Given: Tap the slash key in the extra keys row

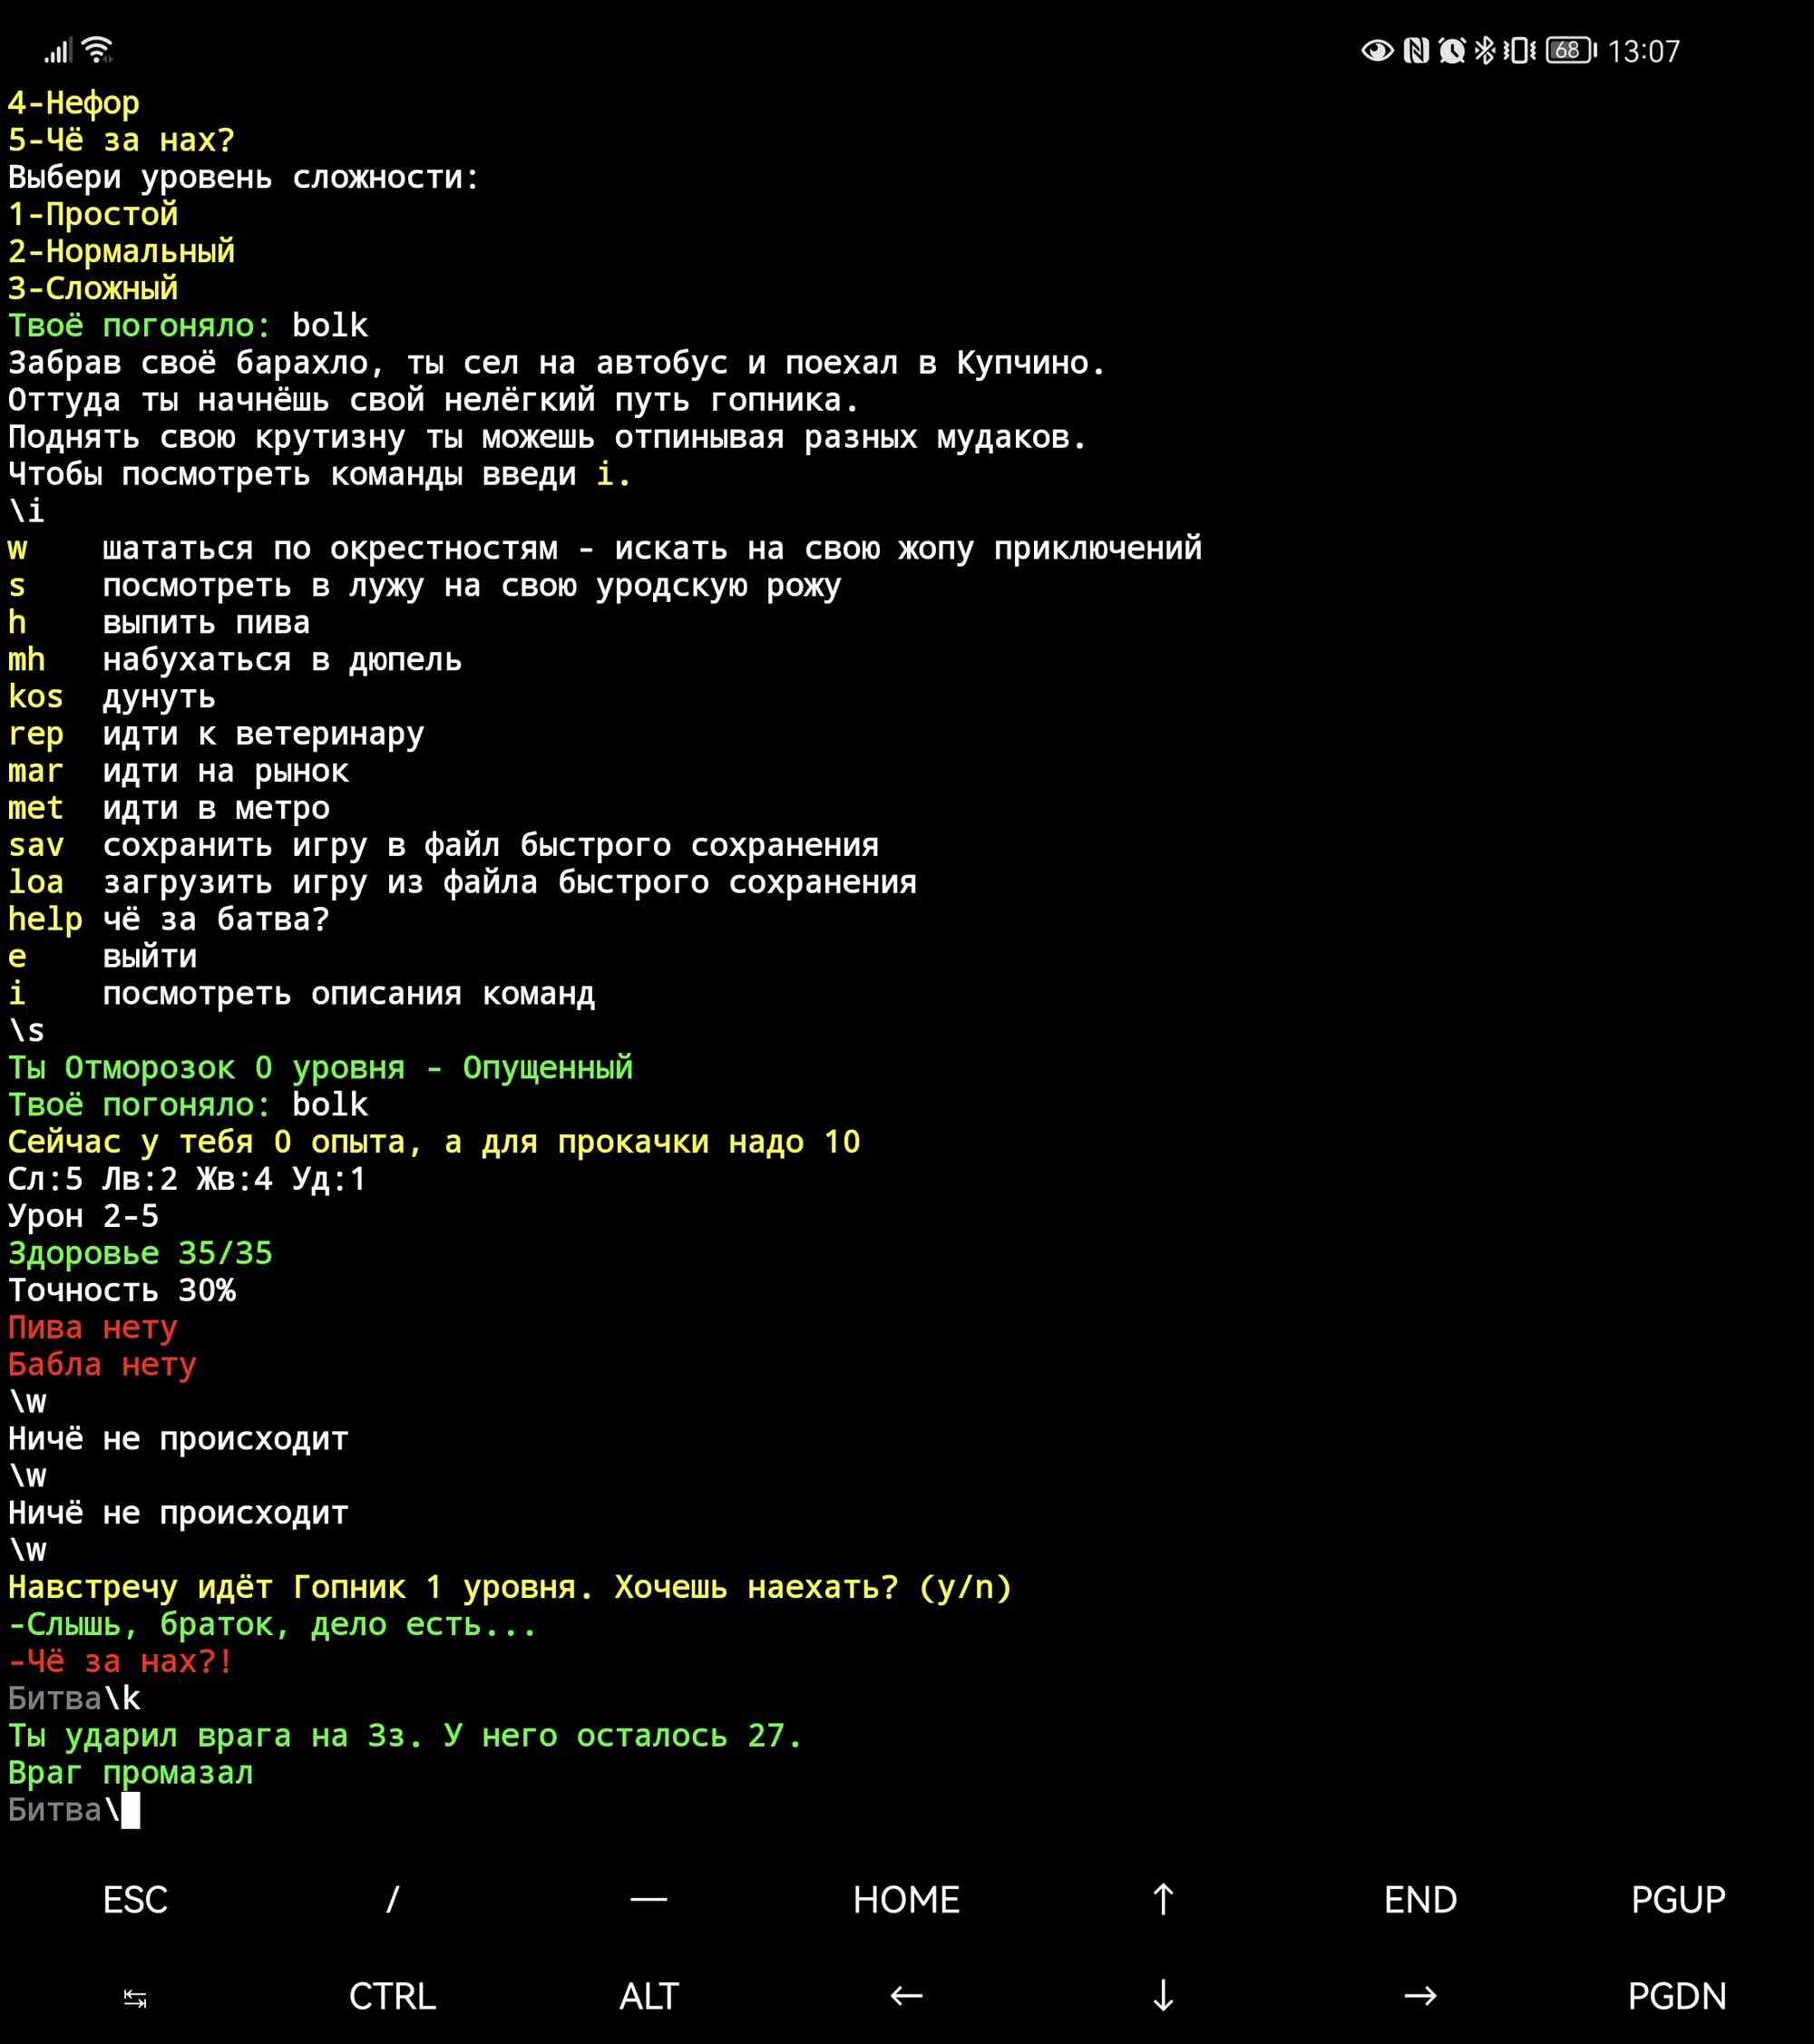Looking at the screenshot, I should point(392,1899).
